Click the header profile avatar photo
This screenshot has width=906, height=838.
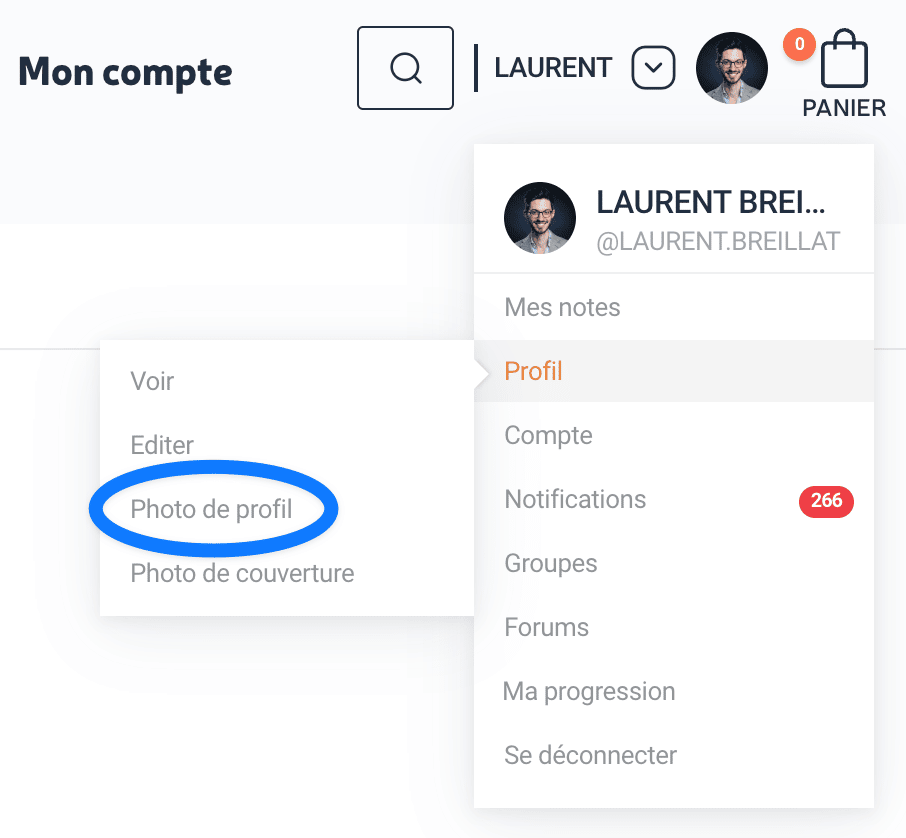732,68
